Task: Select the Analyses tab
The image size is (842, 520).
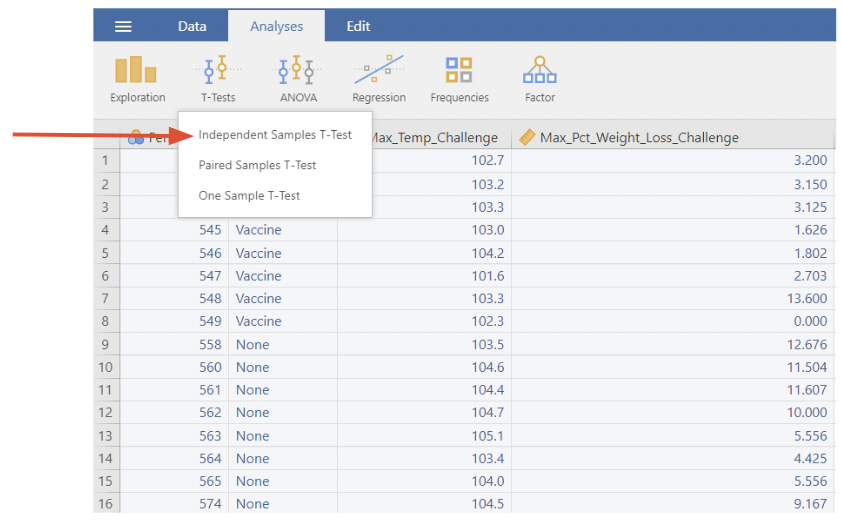Action: tap(276, 26)
